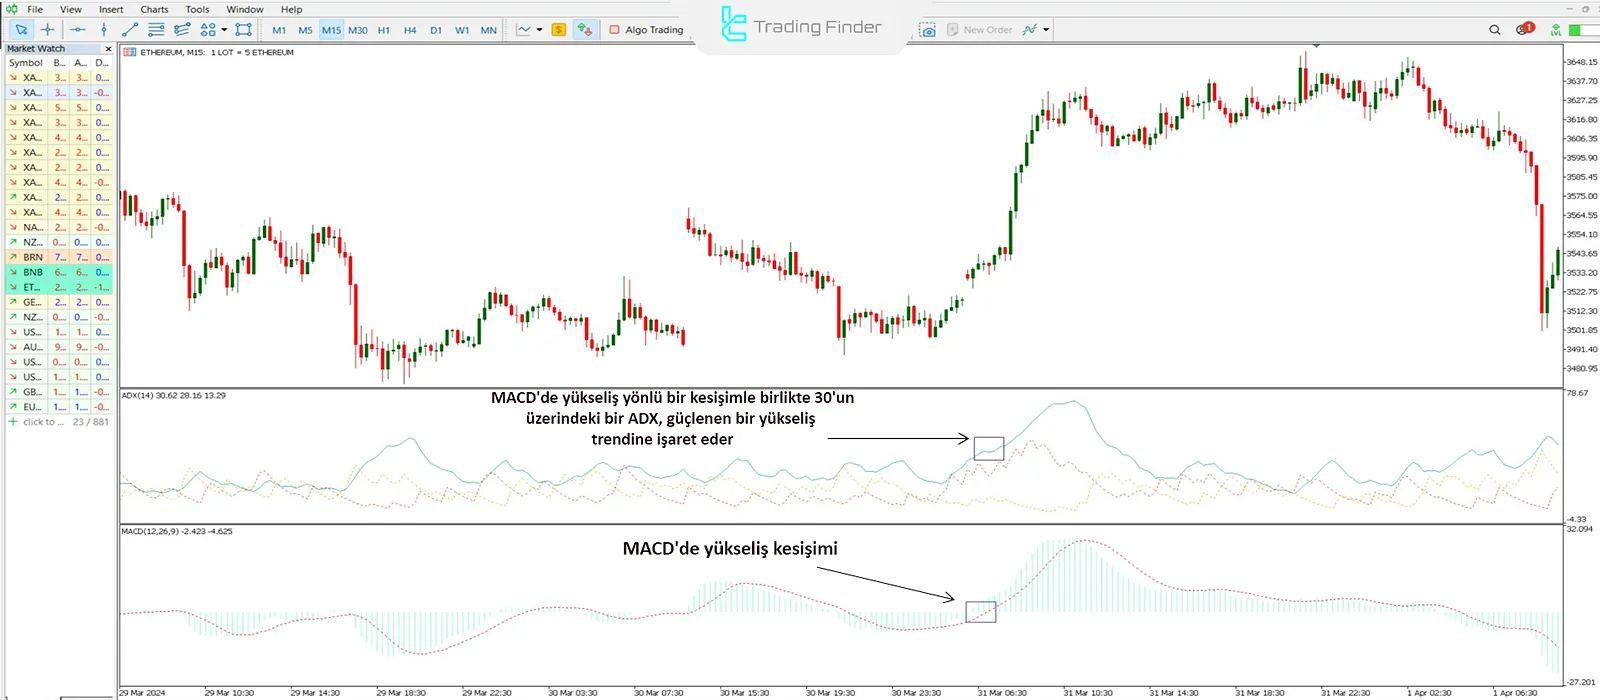Click the Symbol column header
Screen dimensions: 1600x700
pyautogui.click(x=26, y=62)
